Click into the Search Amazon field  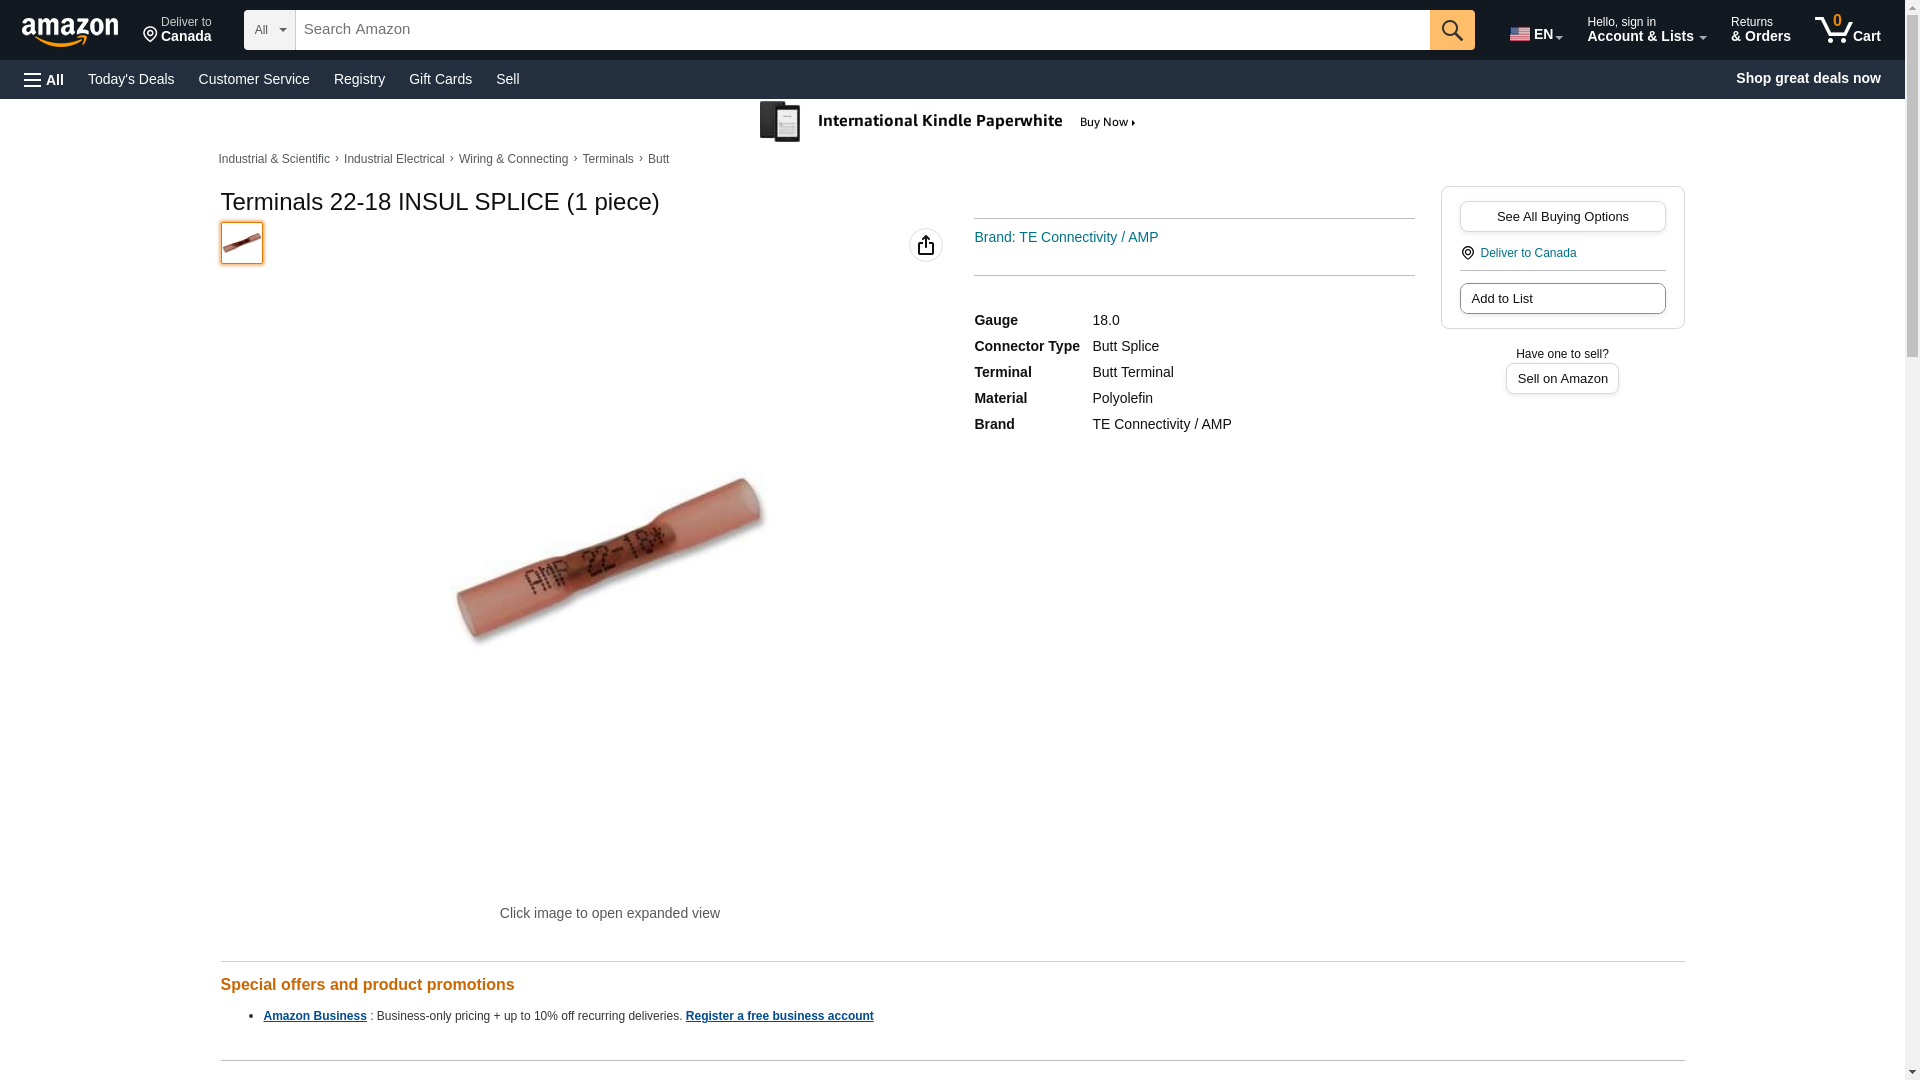pos(862,30)
